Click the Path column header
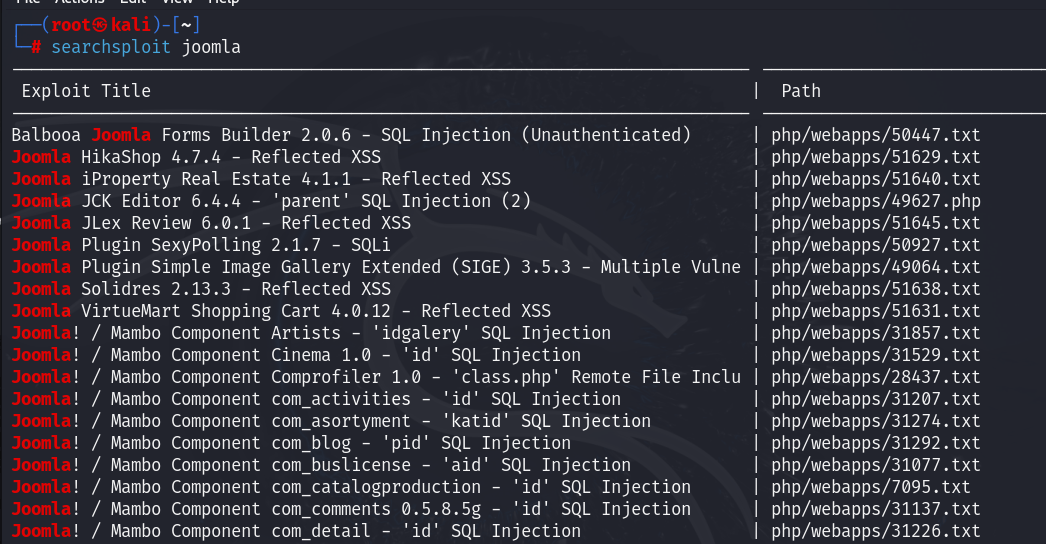Image resolution: width=1046 pixels, height=544 pixels. tap(801, 91)
